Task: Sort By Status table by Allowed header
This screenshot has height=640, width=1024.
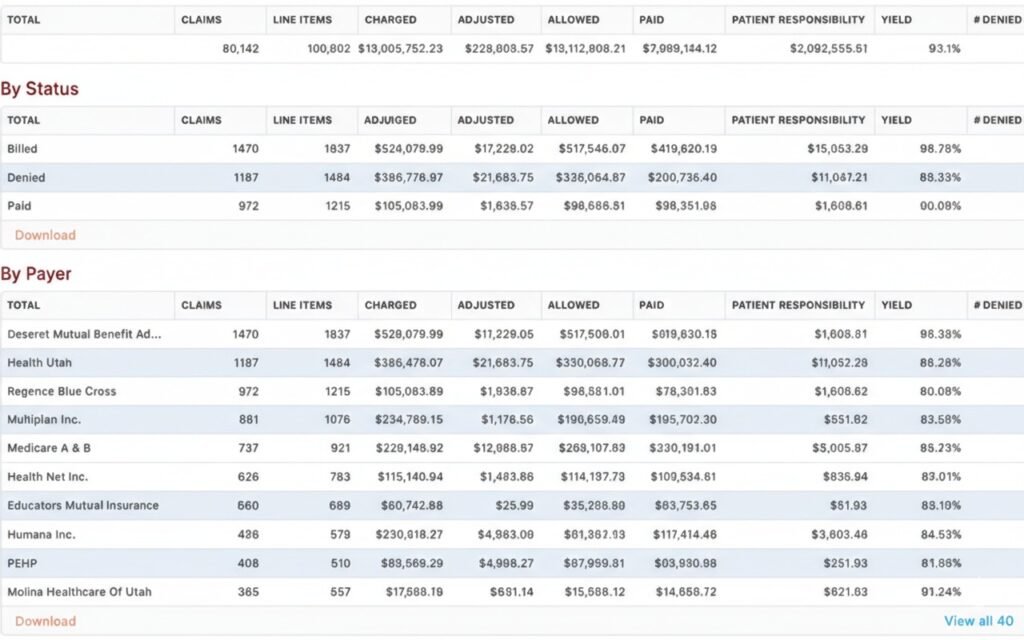Action: tap(573, 120)
